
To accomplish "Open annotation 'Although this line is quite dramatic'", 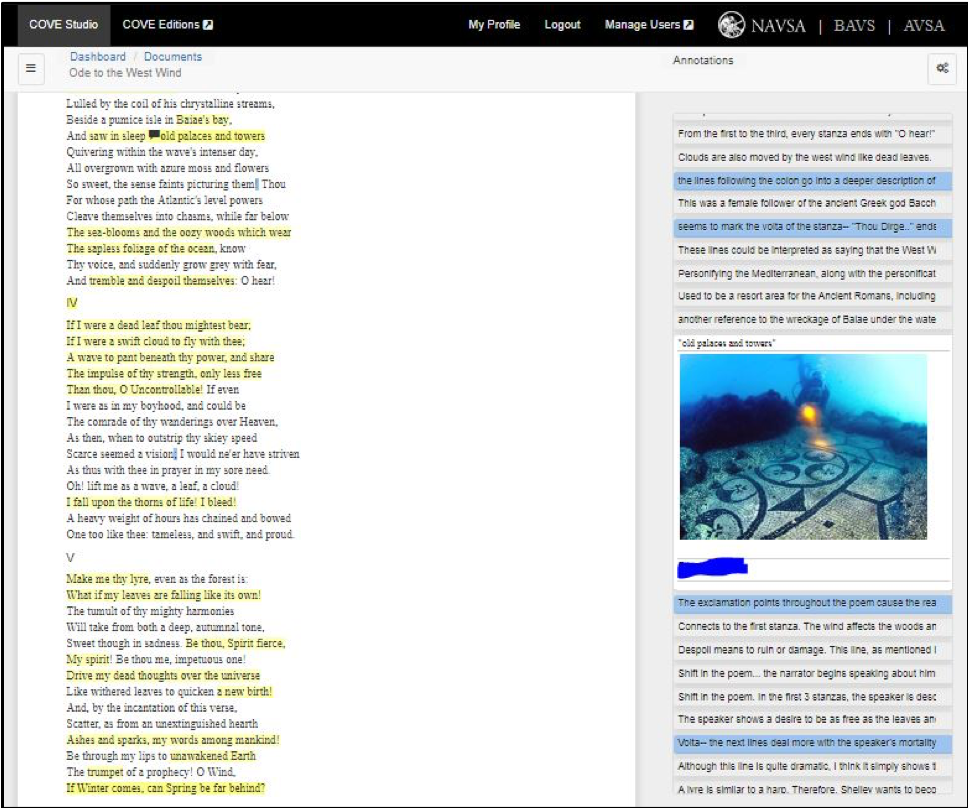I will 812,766.
